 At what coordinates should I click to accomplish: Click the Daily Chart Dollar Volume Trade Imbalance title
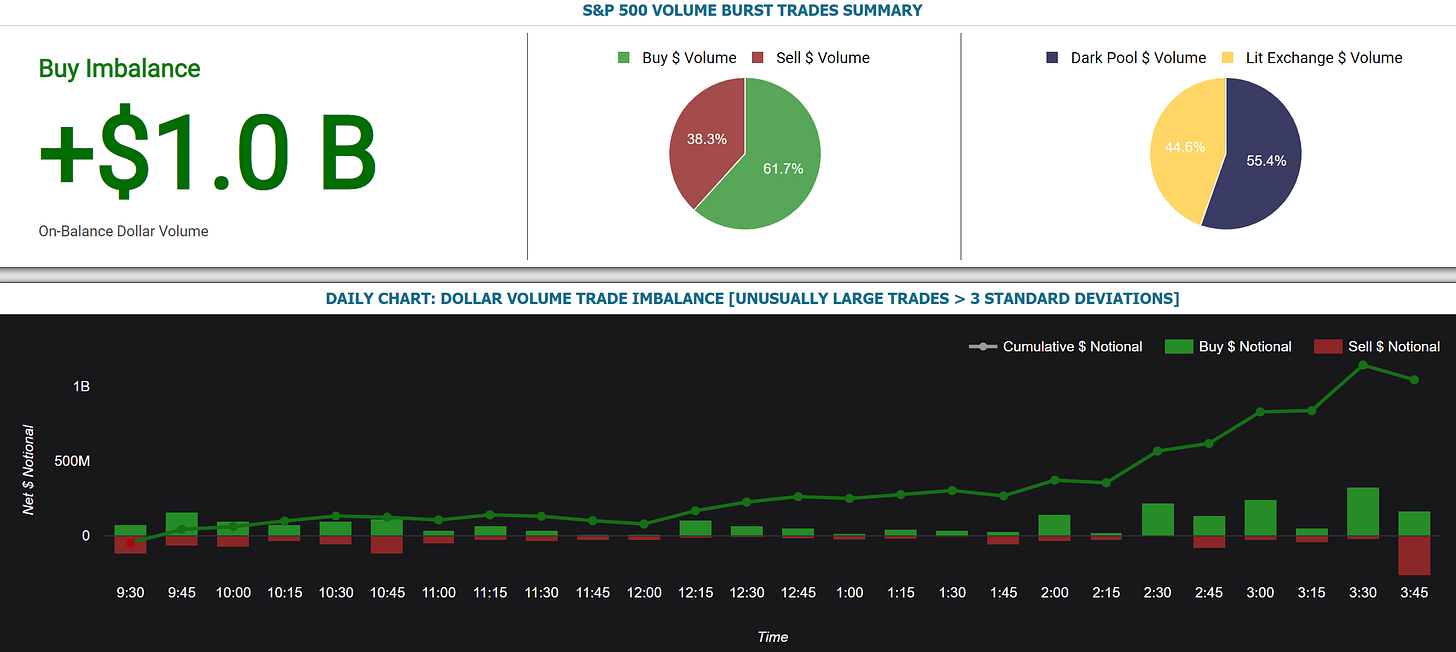(x=752, y=299)
